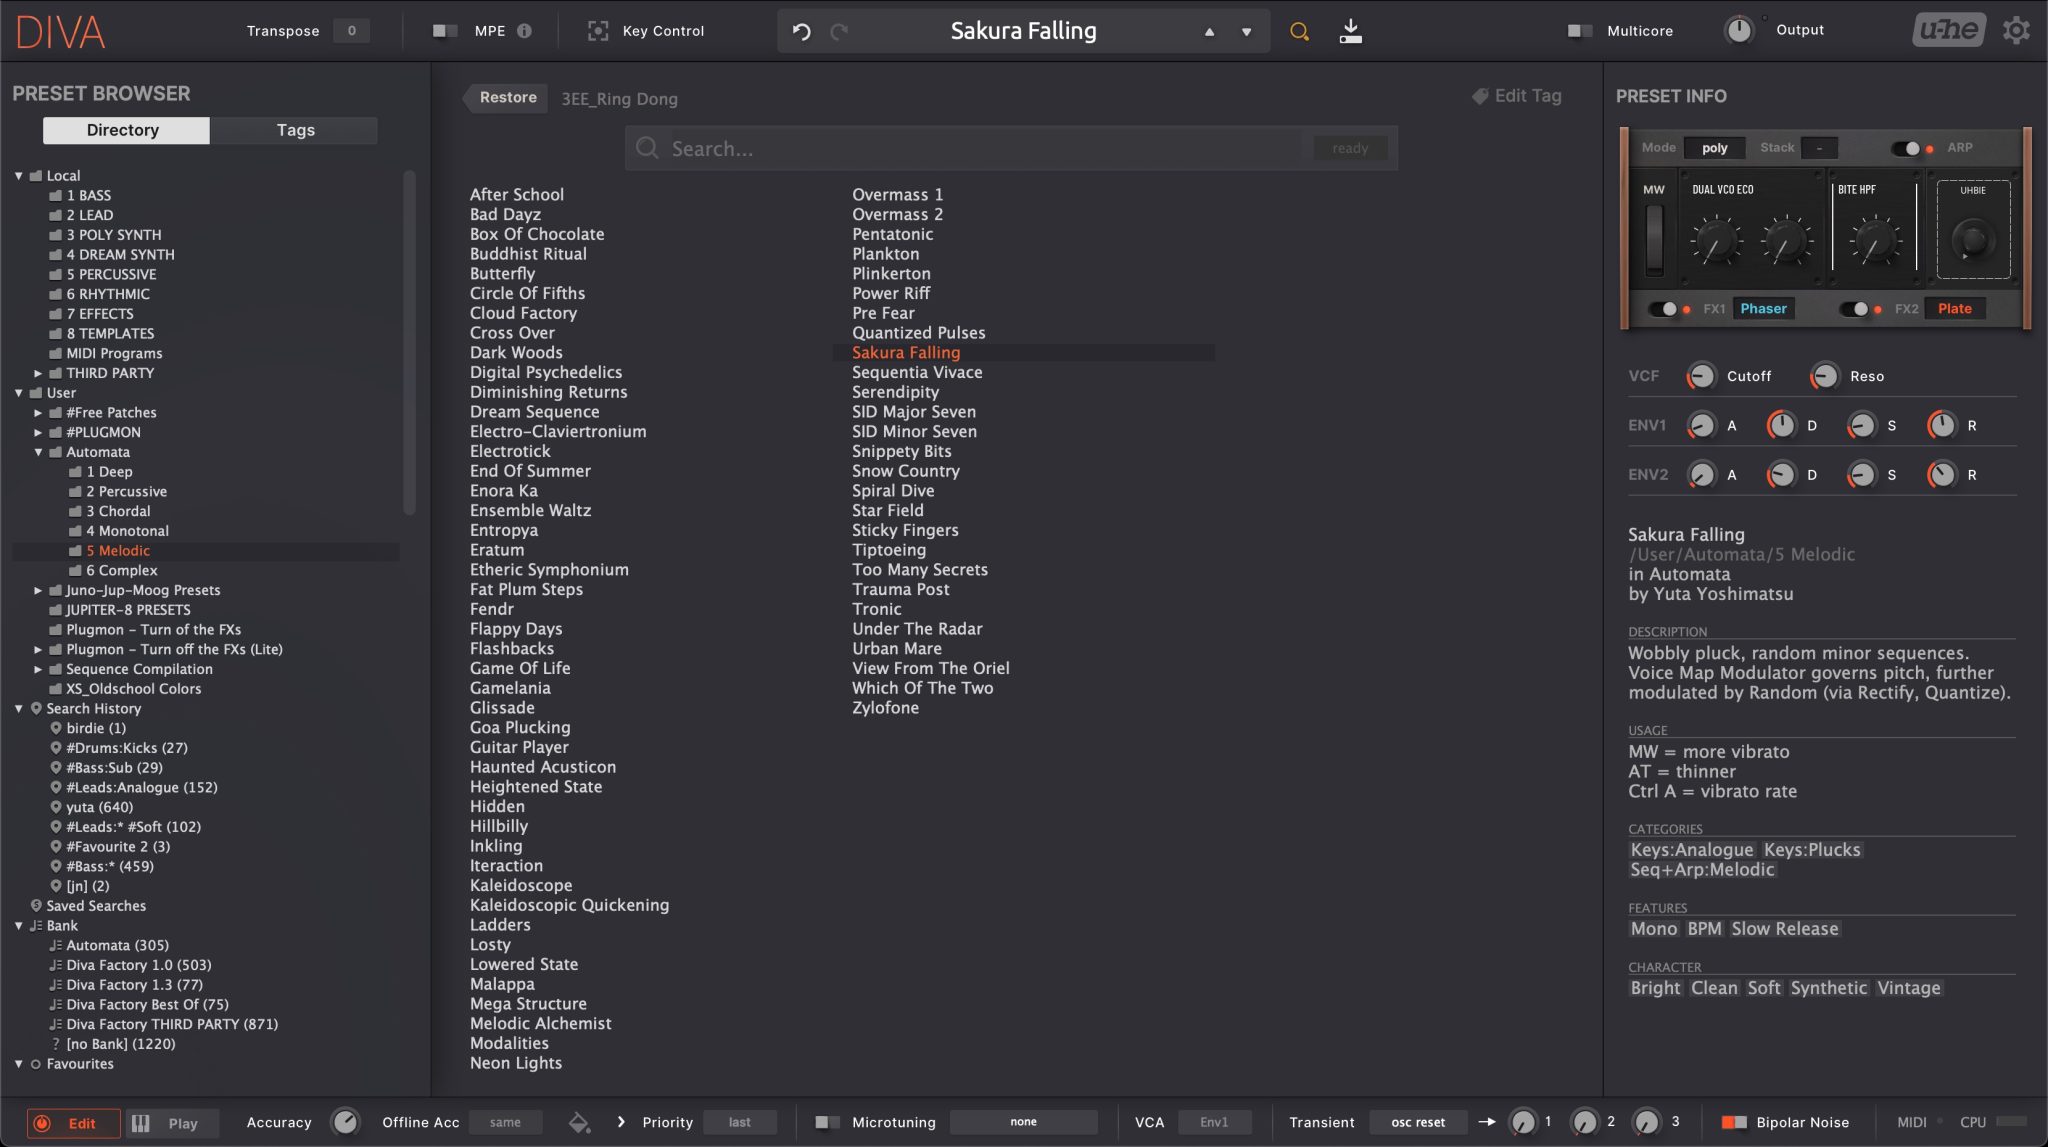
Task: Toggle the ARP switch on
Action: (1908, 148)
